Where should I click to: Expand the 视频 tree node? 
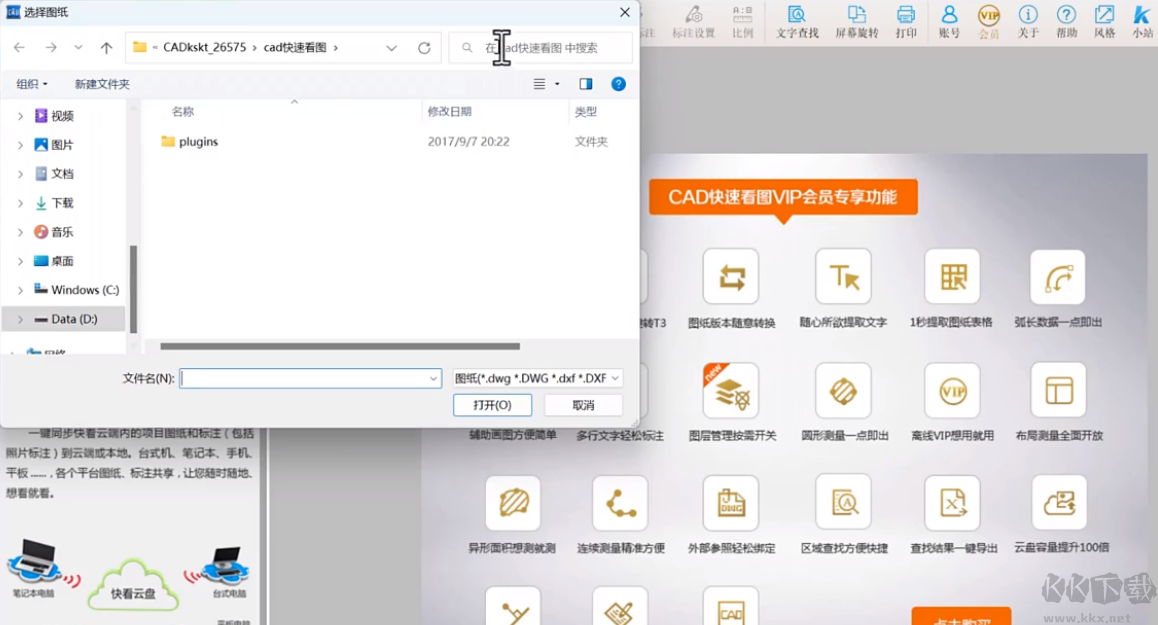[x=20, y=116]
